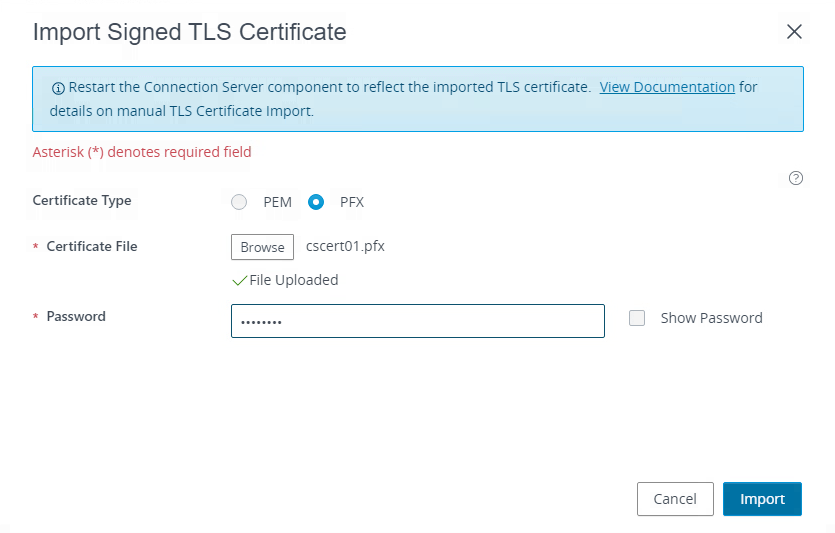
Task: Click the green File Uploaded checkmark icon
Action: click(240, 280)
